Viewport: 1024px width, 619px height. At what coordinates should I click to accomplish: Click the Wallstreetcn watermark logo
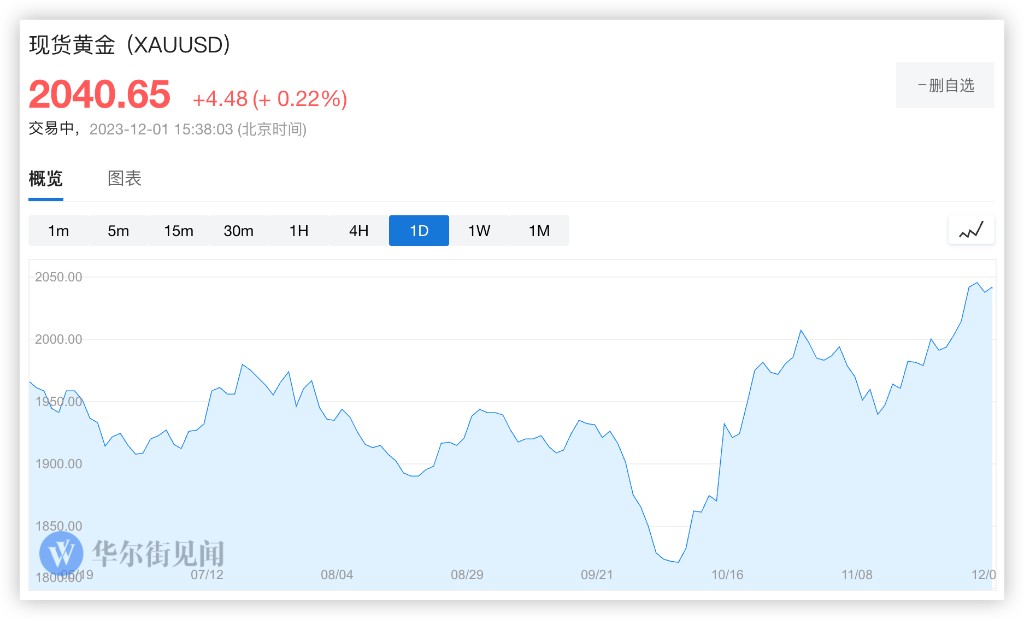pyautogui.click(x=61, y=553)
